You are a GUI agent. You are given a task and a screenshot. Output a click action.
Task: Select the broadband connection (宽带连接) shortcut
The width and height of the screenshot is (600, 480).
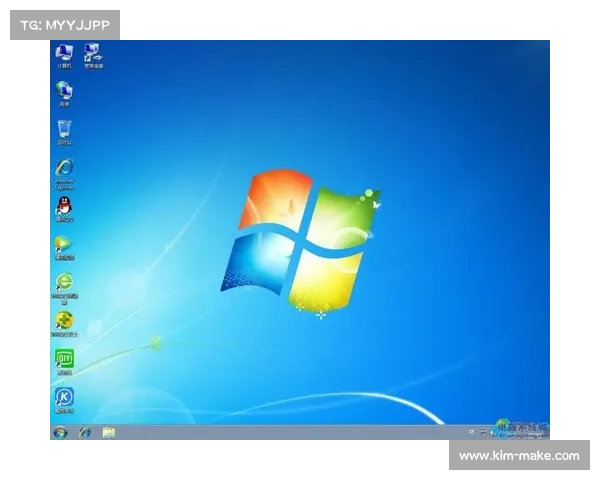tap(93, 56)
